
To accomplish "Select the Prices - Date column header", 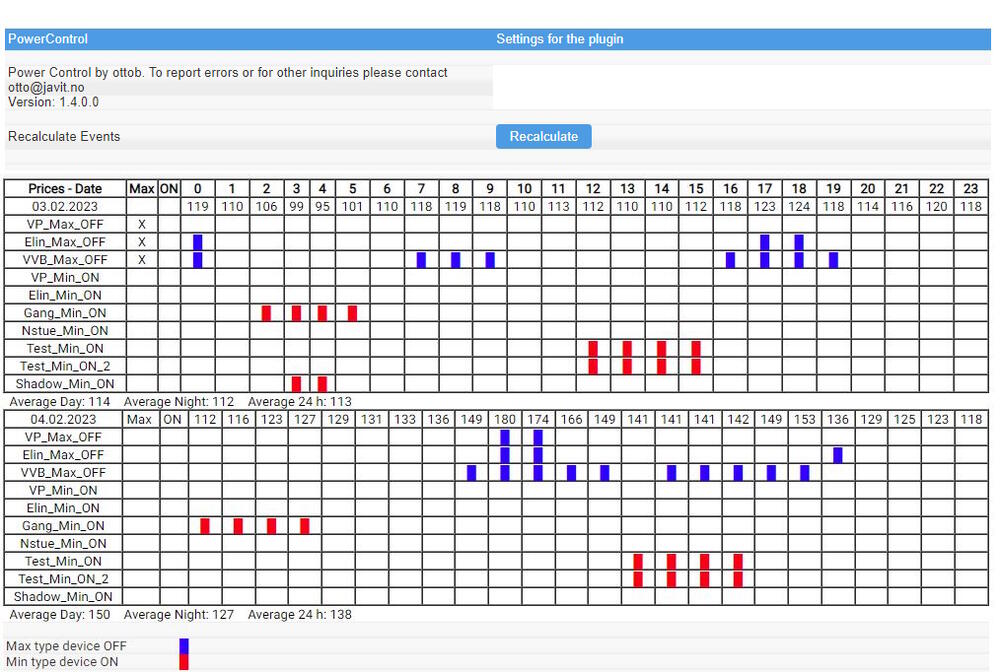I will [x=65, y=189].
